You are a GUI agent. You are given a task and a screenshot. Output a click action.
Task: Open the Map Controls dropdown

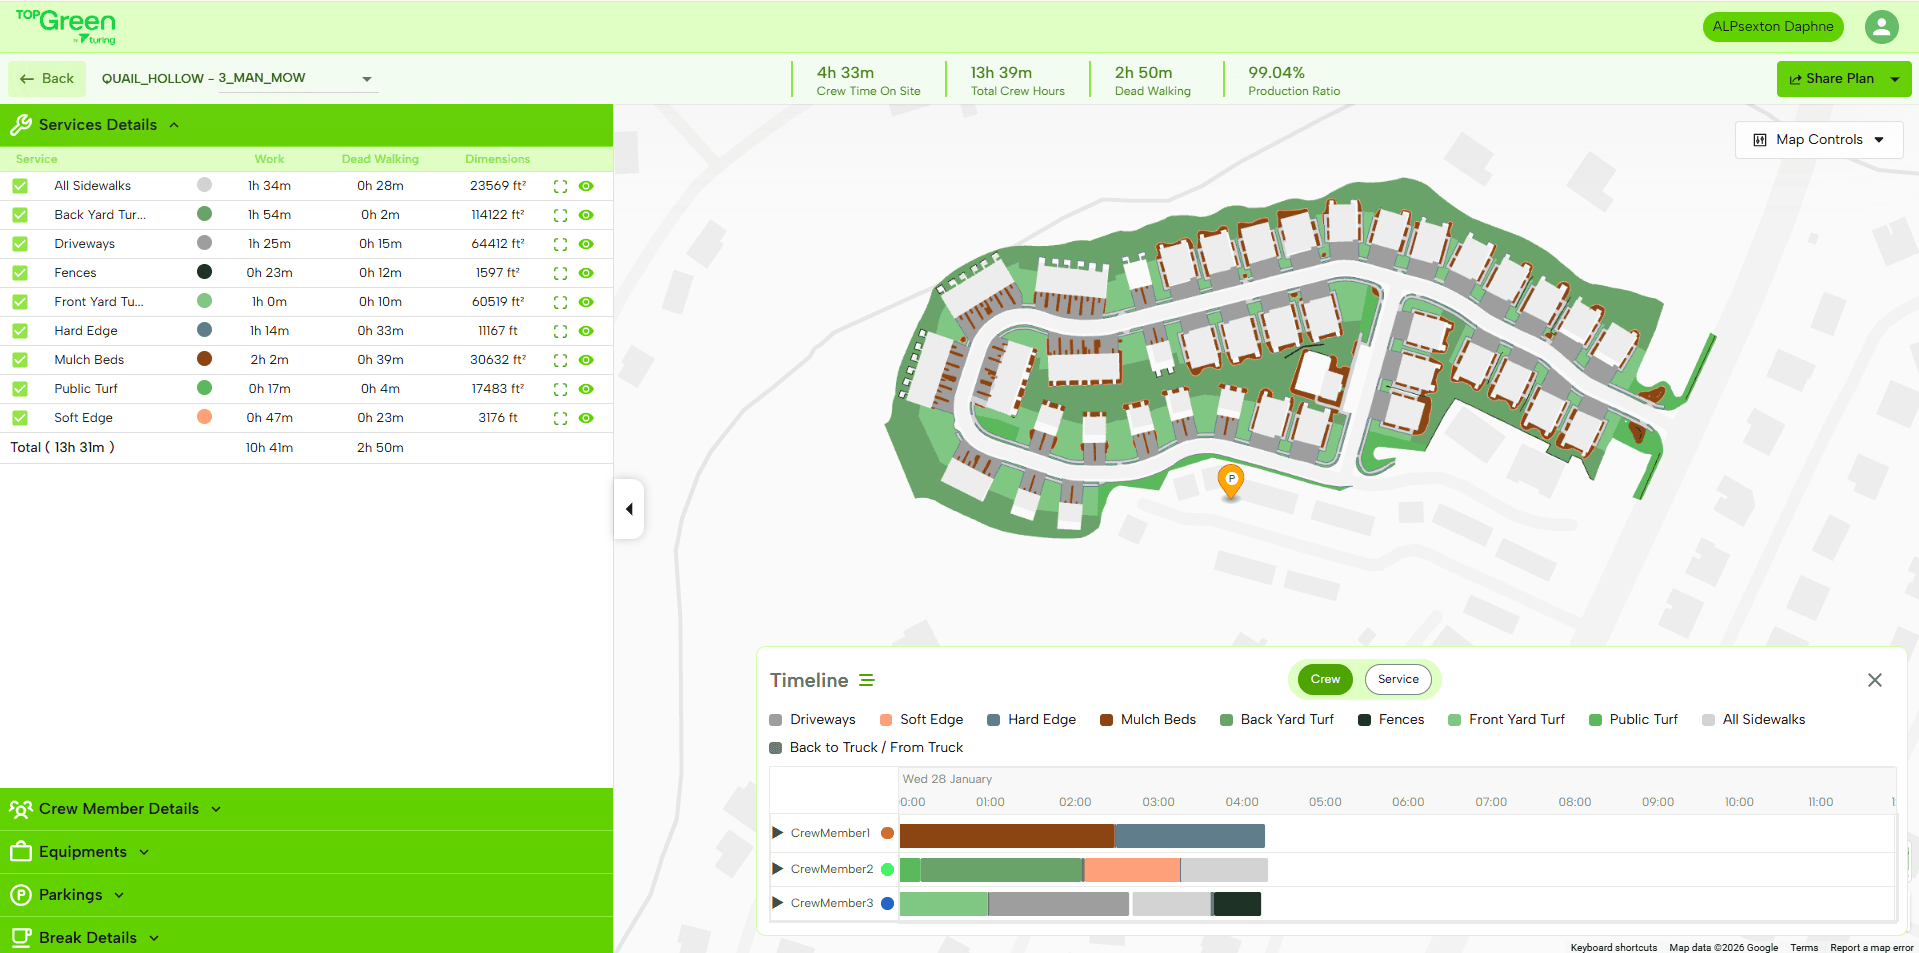1818,140
